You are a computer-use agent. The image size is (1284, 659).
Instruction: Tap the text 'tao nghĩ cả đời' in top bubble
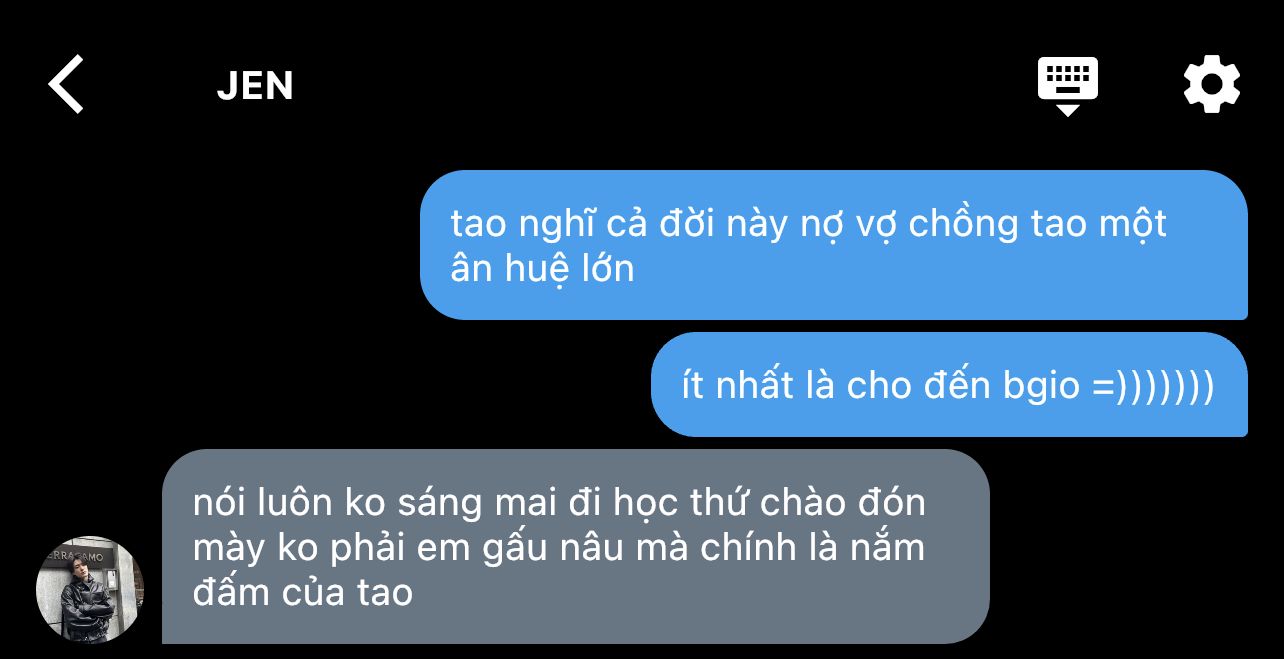tap(584, 224)
